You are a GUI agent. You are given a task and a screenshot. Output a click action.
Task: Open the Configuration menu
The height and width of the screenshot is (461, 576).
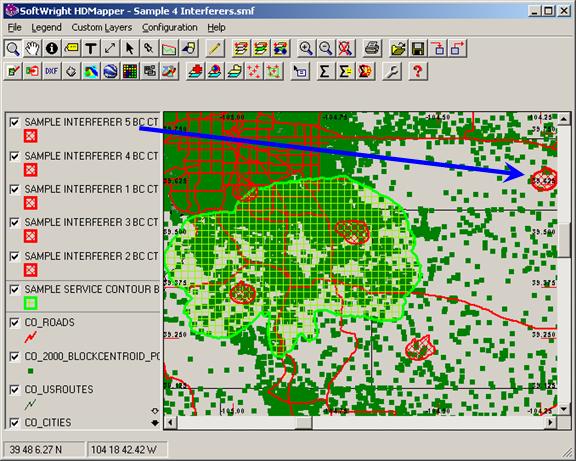pos(170,28)
